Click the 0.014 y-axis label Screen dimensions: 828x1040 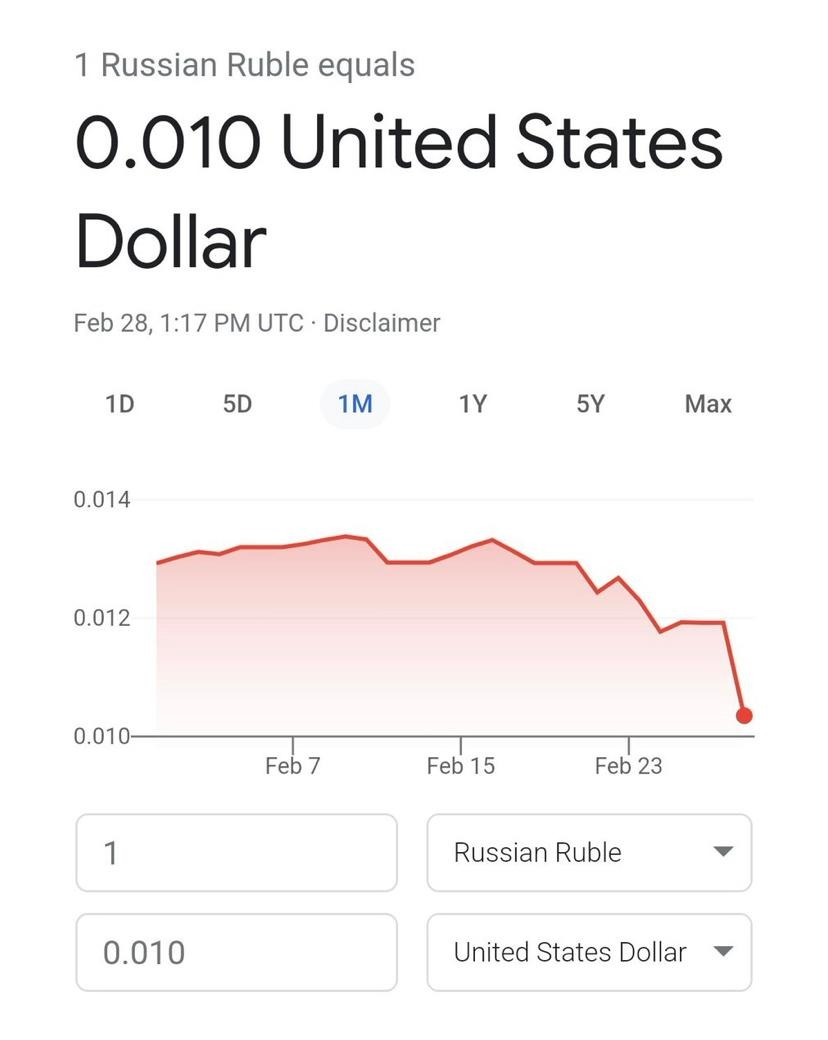(102, 499)
